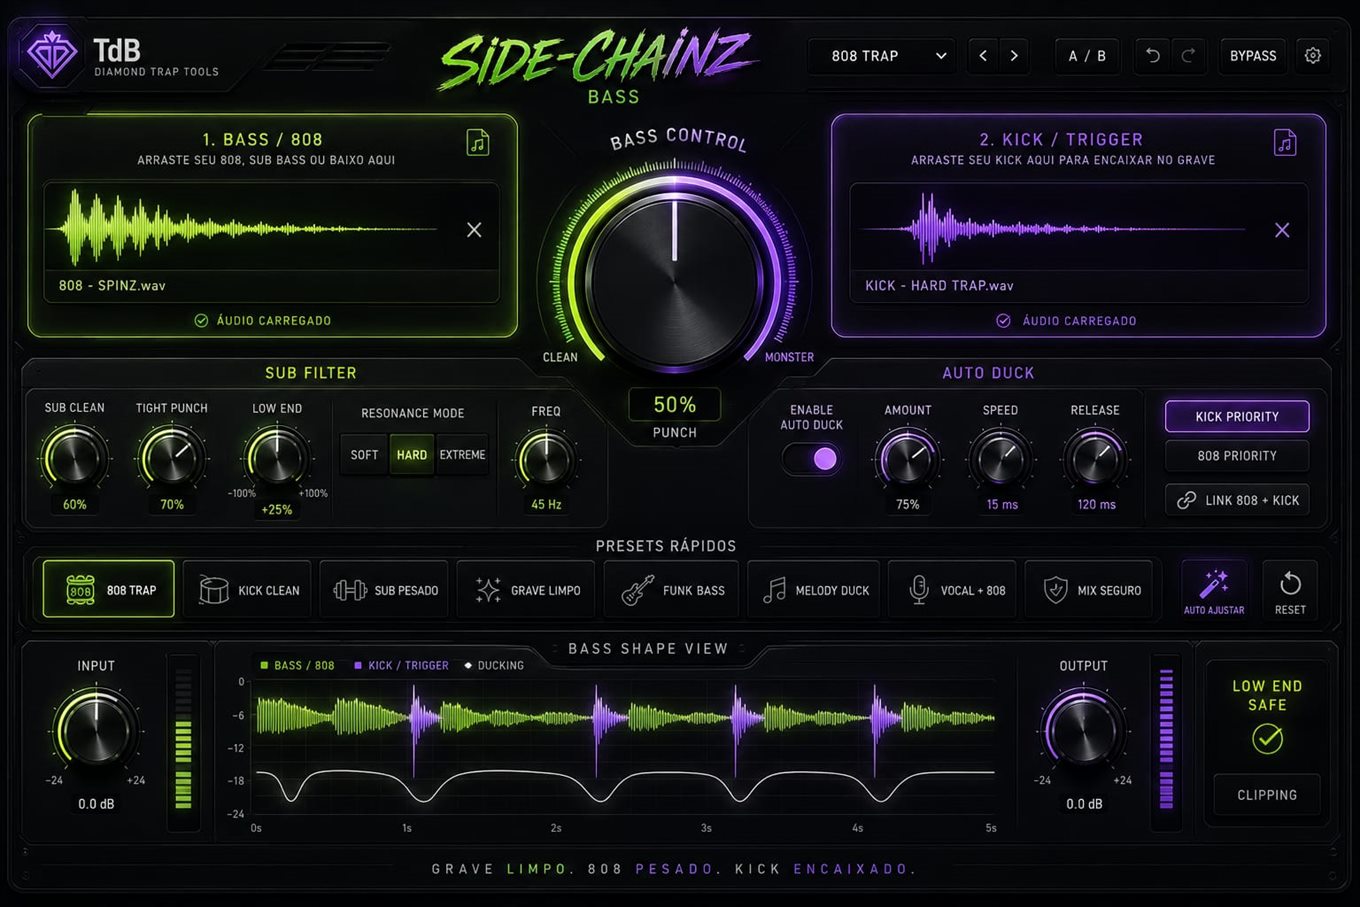Viewport: 1360px width, 907px height.
Task: Click the 808 TRAP quick preset label
Action: [x=131, y=590]
